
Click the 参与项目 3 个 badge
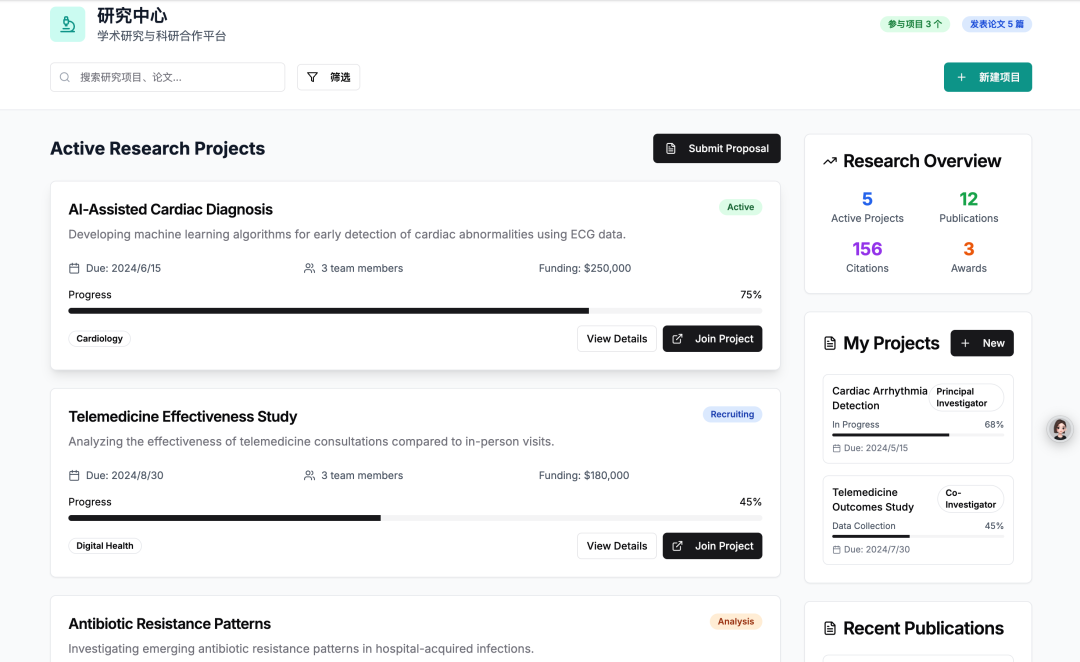pyautogui.click(x=915, y=24)
